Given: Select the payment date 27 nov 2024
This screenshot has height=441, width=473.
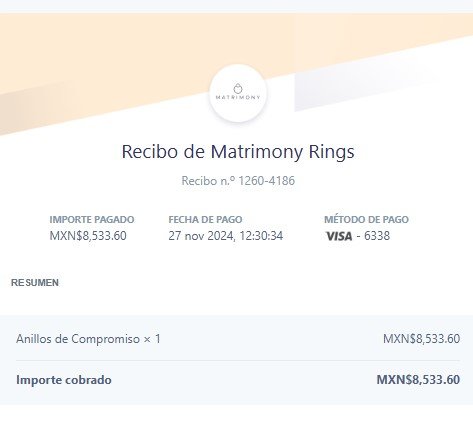Looking at the screenshot, I should tap(201, 236).
